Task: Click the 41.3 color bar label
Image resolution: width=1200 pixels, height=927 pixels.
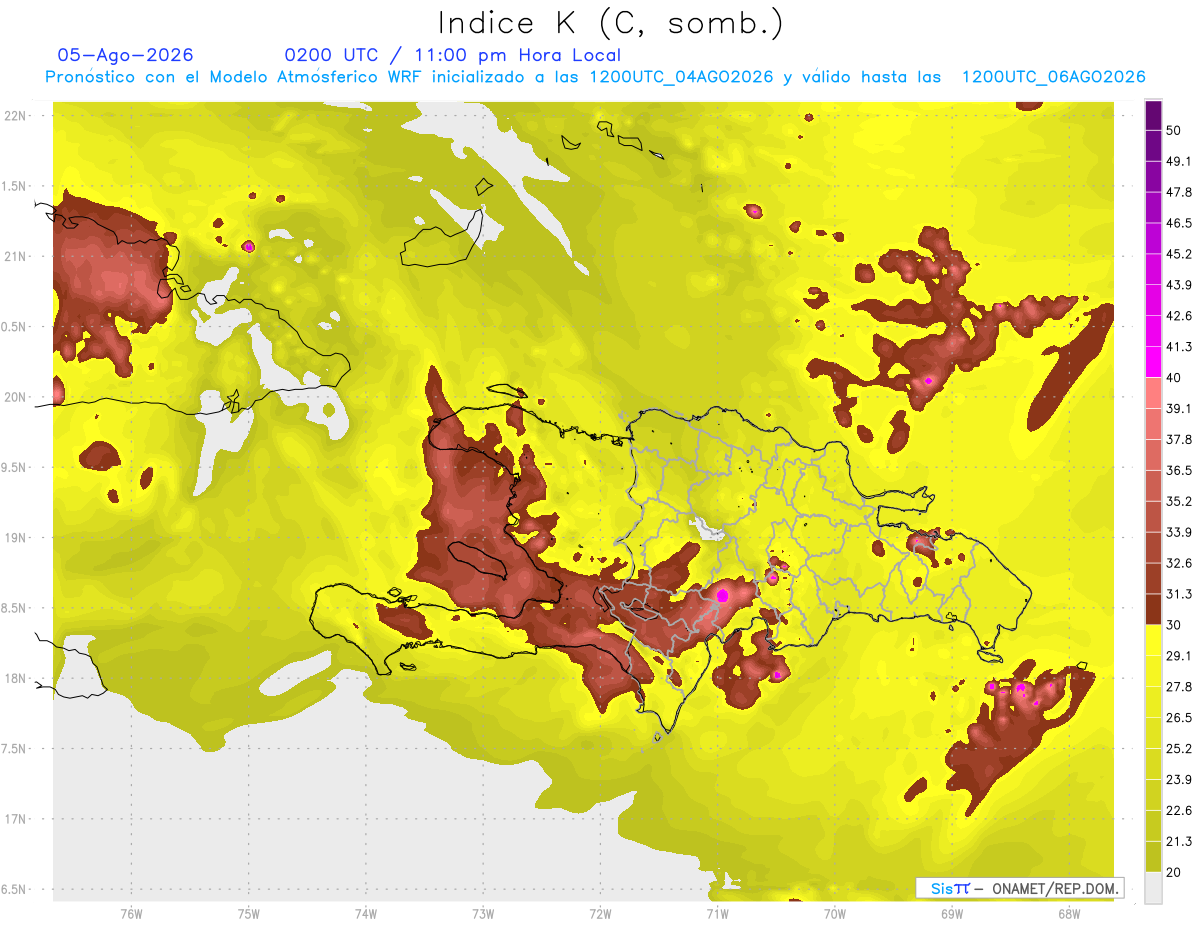Action: 1179,347
